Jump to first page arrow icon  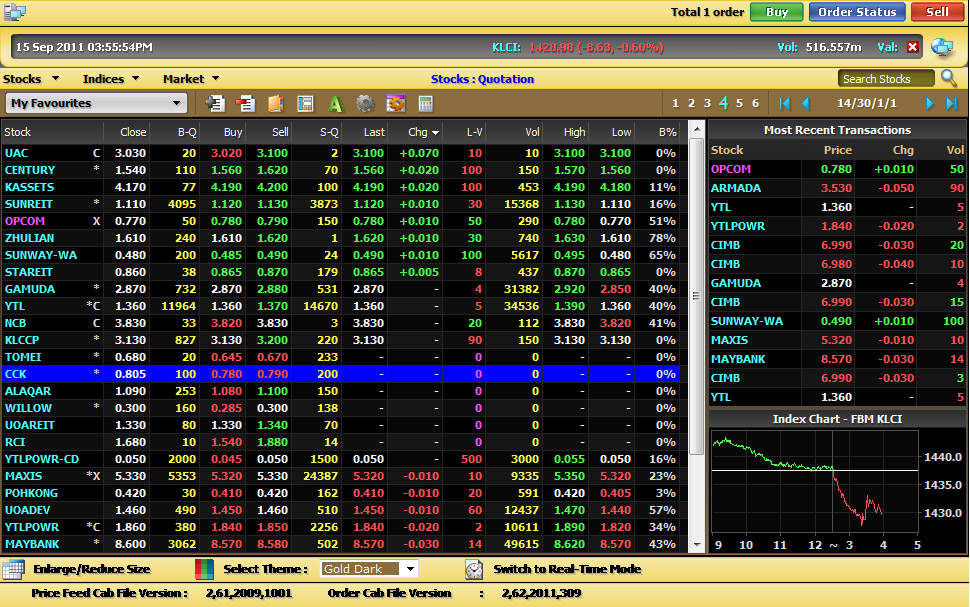click(x=784, y=103)
